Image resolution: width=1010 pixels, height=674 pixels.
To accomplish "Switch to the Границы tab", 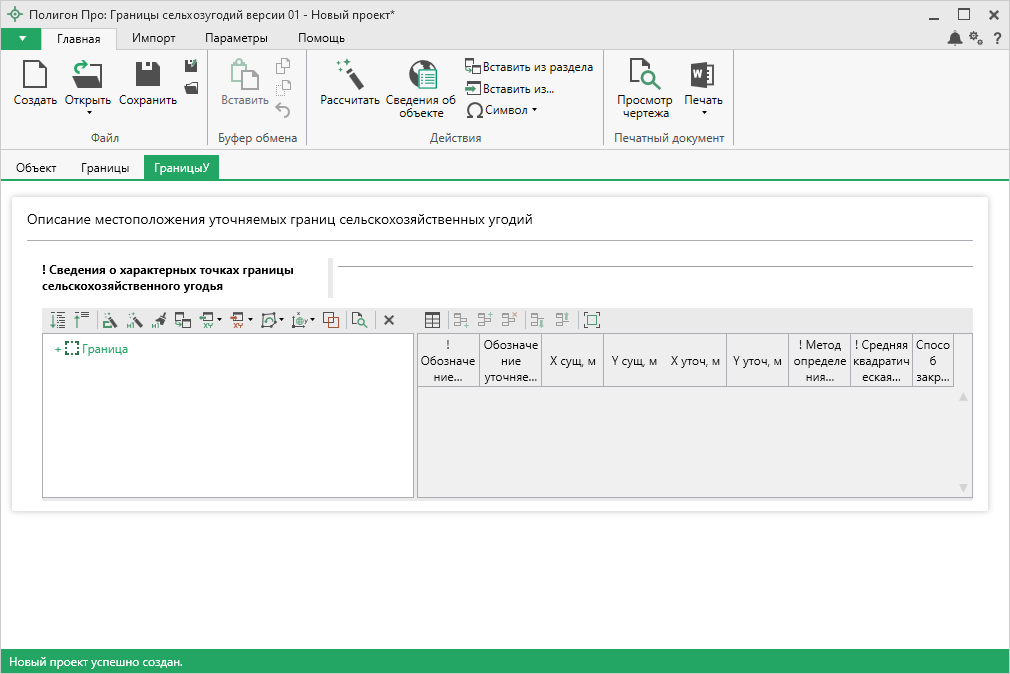I will click(105, 168).
